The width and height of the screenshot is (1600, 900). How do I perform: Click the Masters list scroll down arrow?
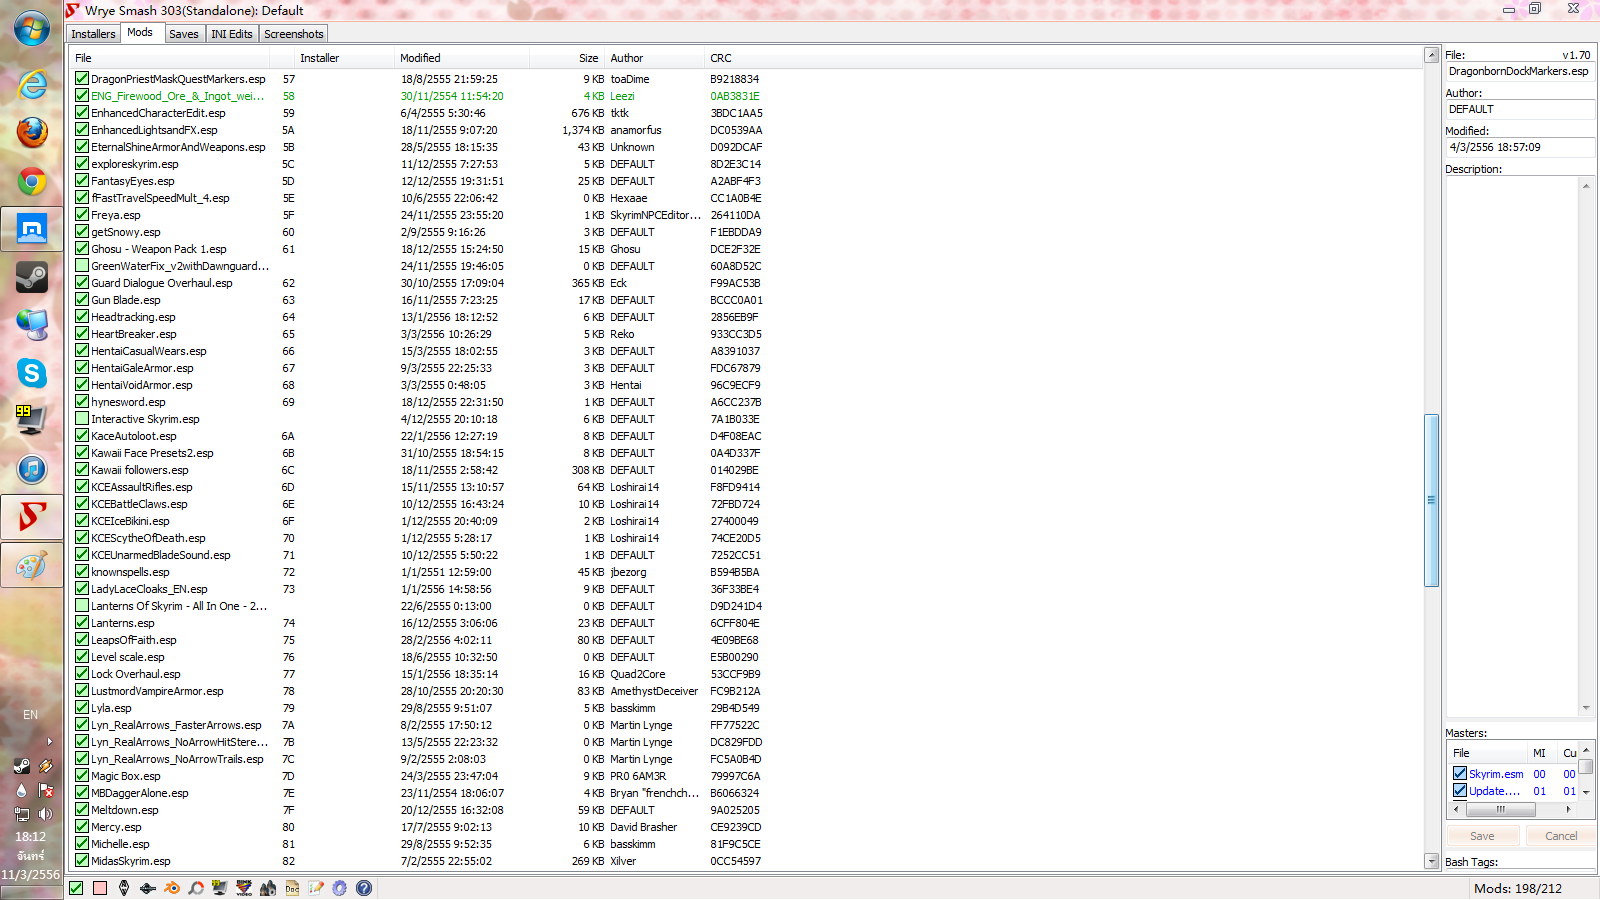tap(1587, 793)
